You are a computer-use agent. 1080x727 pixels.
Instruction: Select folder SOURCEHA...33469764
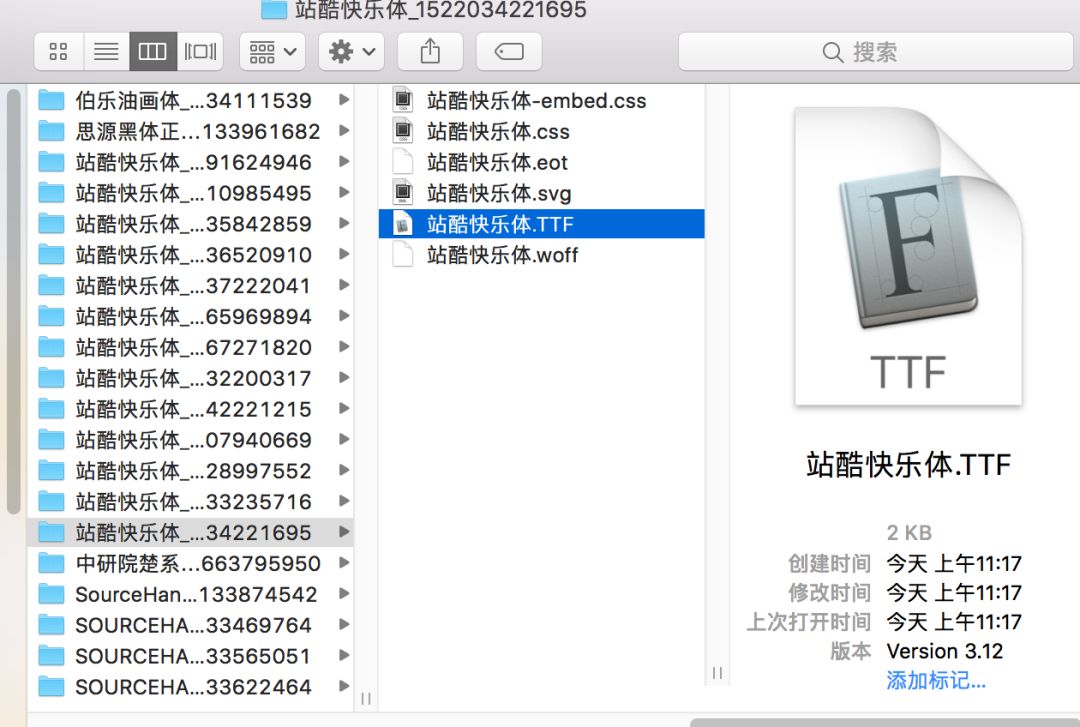(191, 625)
